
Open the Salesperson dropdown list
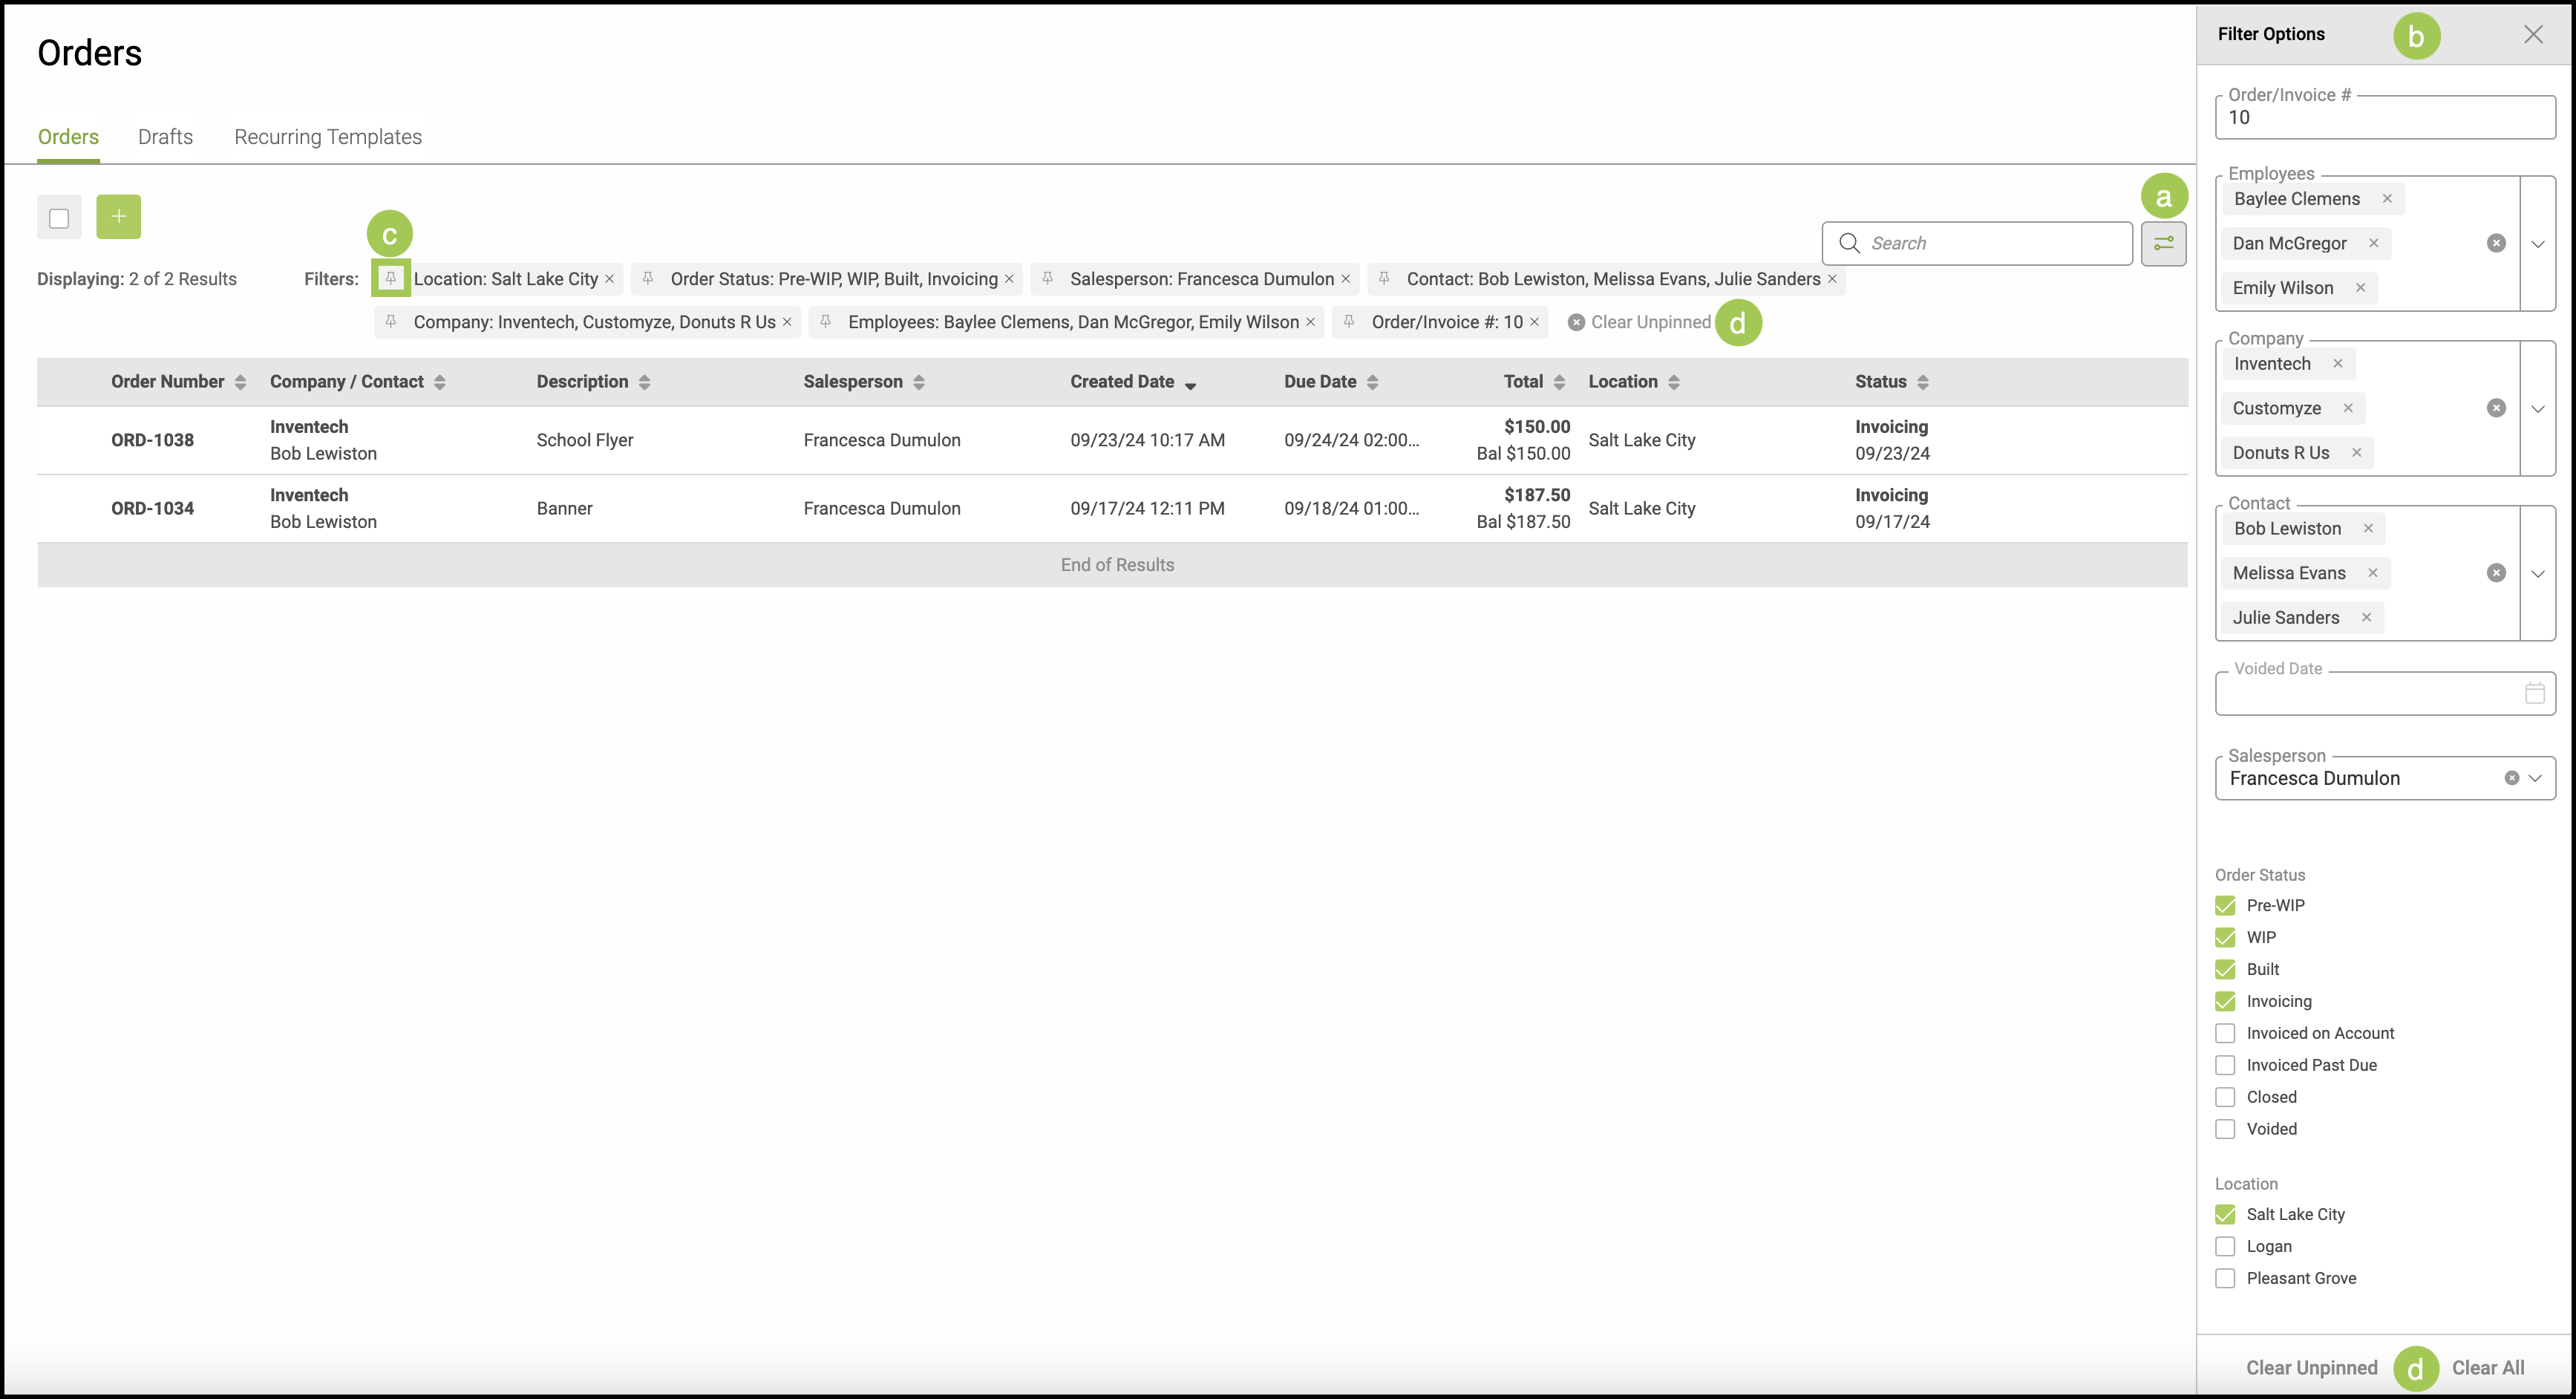pyautogui.click(x=2535, y=778)
